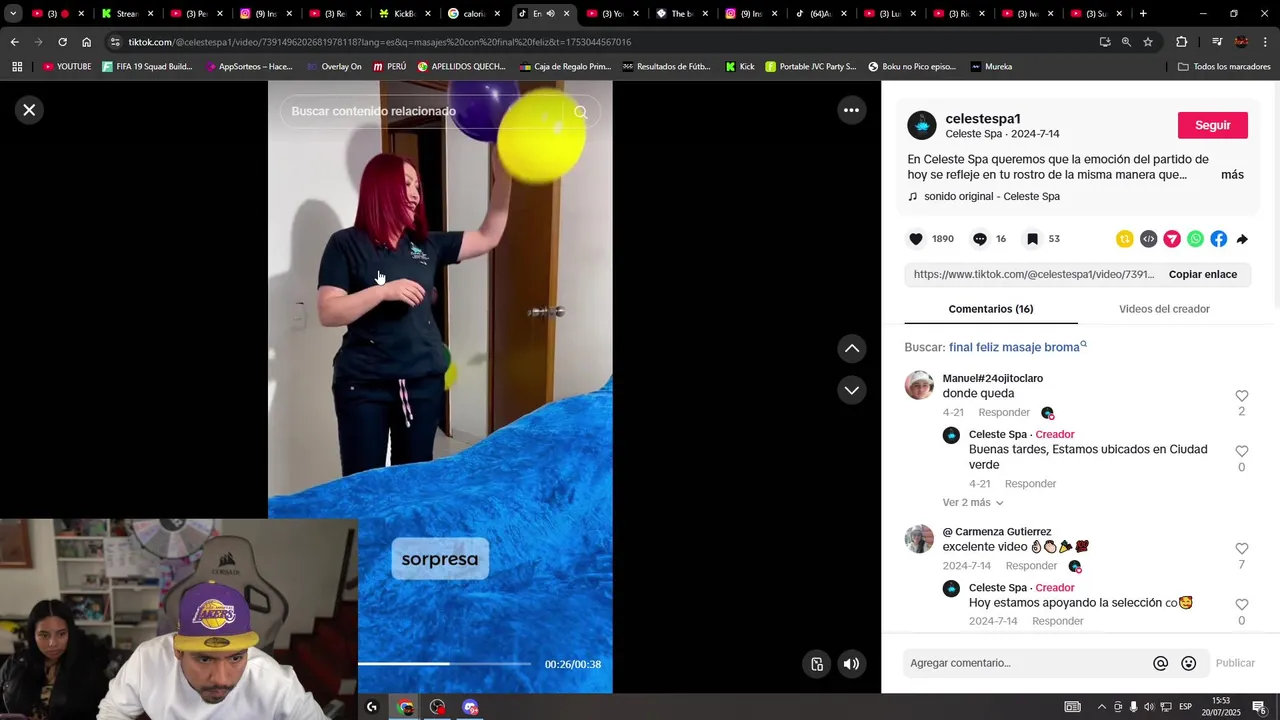Seek on the video progress bar
Screen dimensions: 1280x720
tap(445, 663)
